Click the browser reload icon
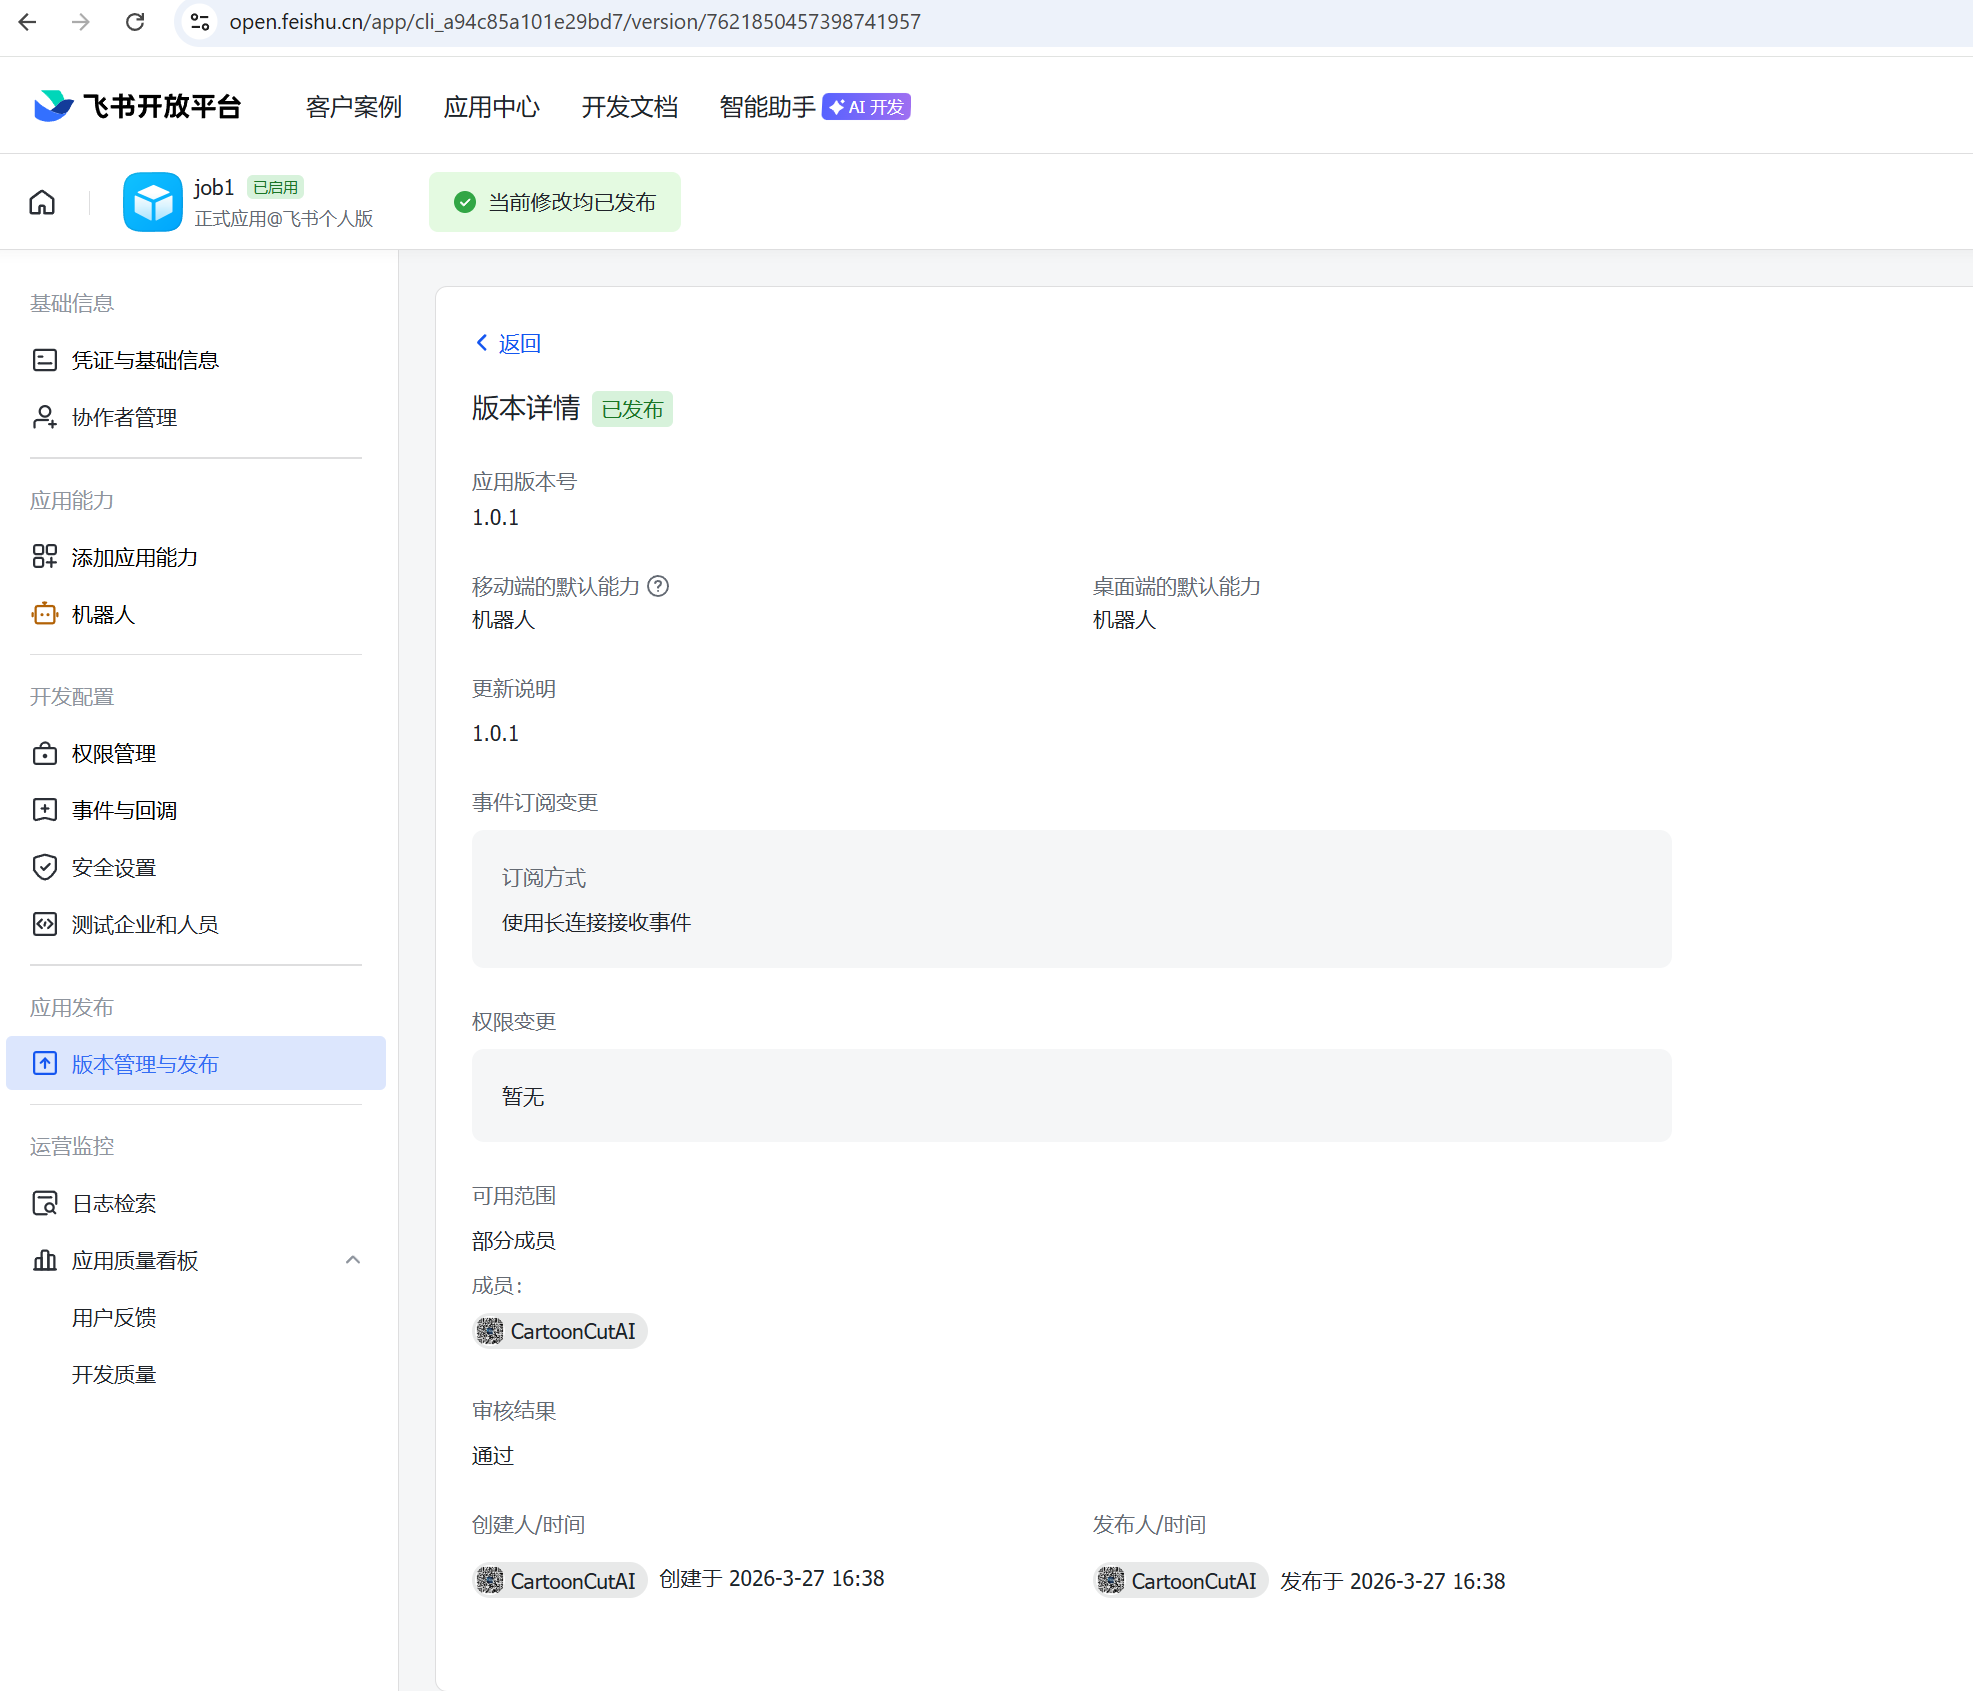Screen dimensions: 1973x1691 coord(135,22)
